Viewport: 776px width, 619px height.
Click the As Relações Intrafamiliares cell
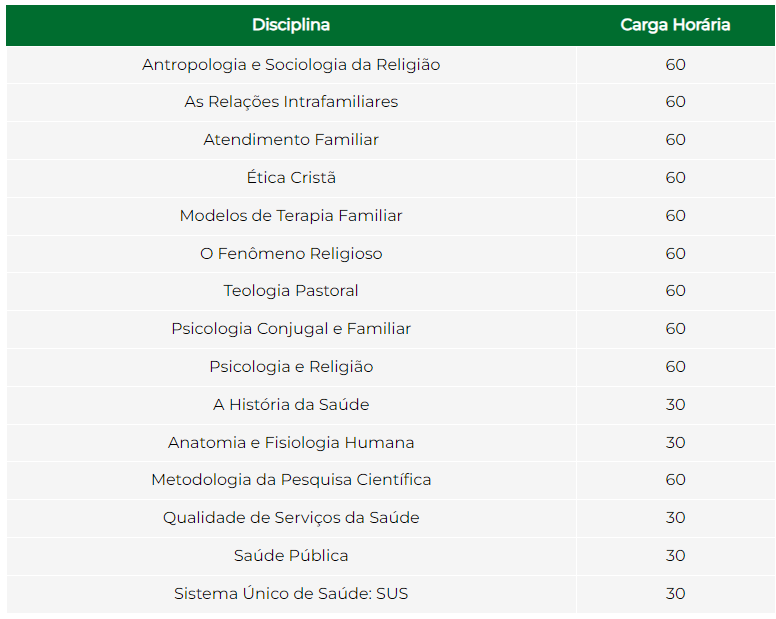291,102
